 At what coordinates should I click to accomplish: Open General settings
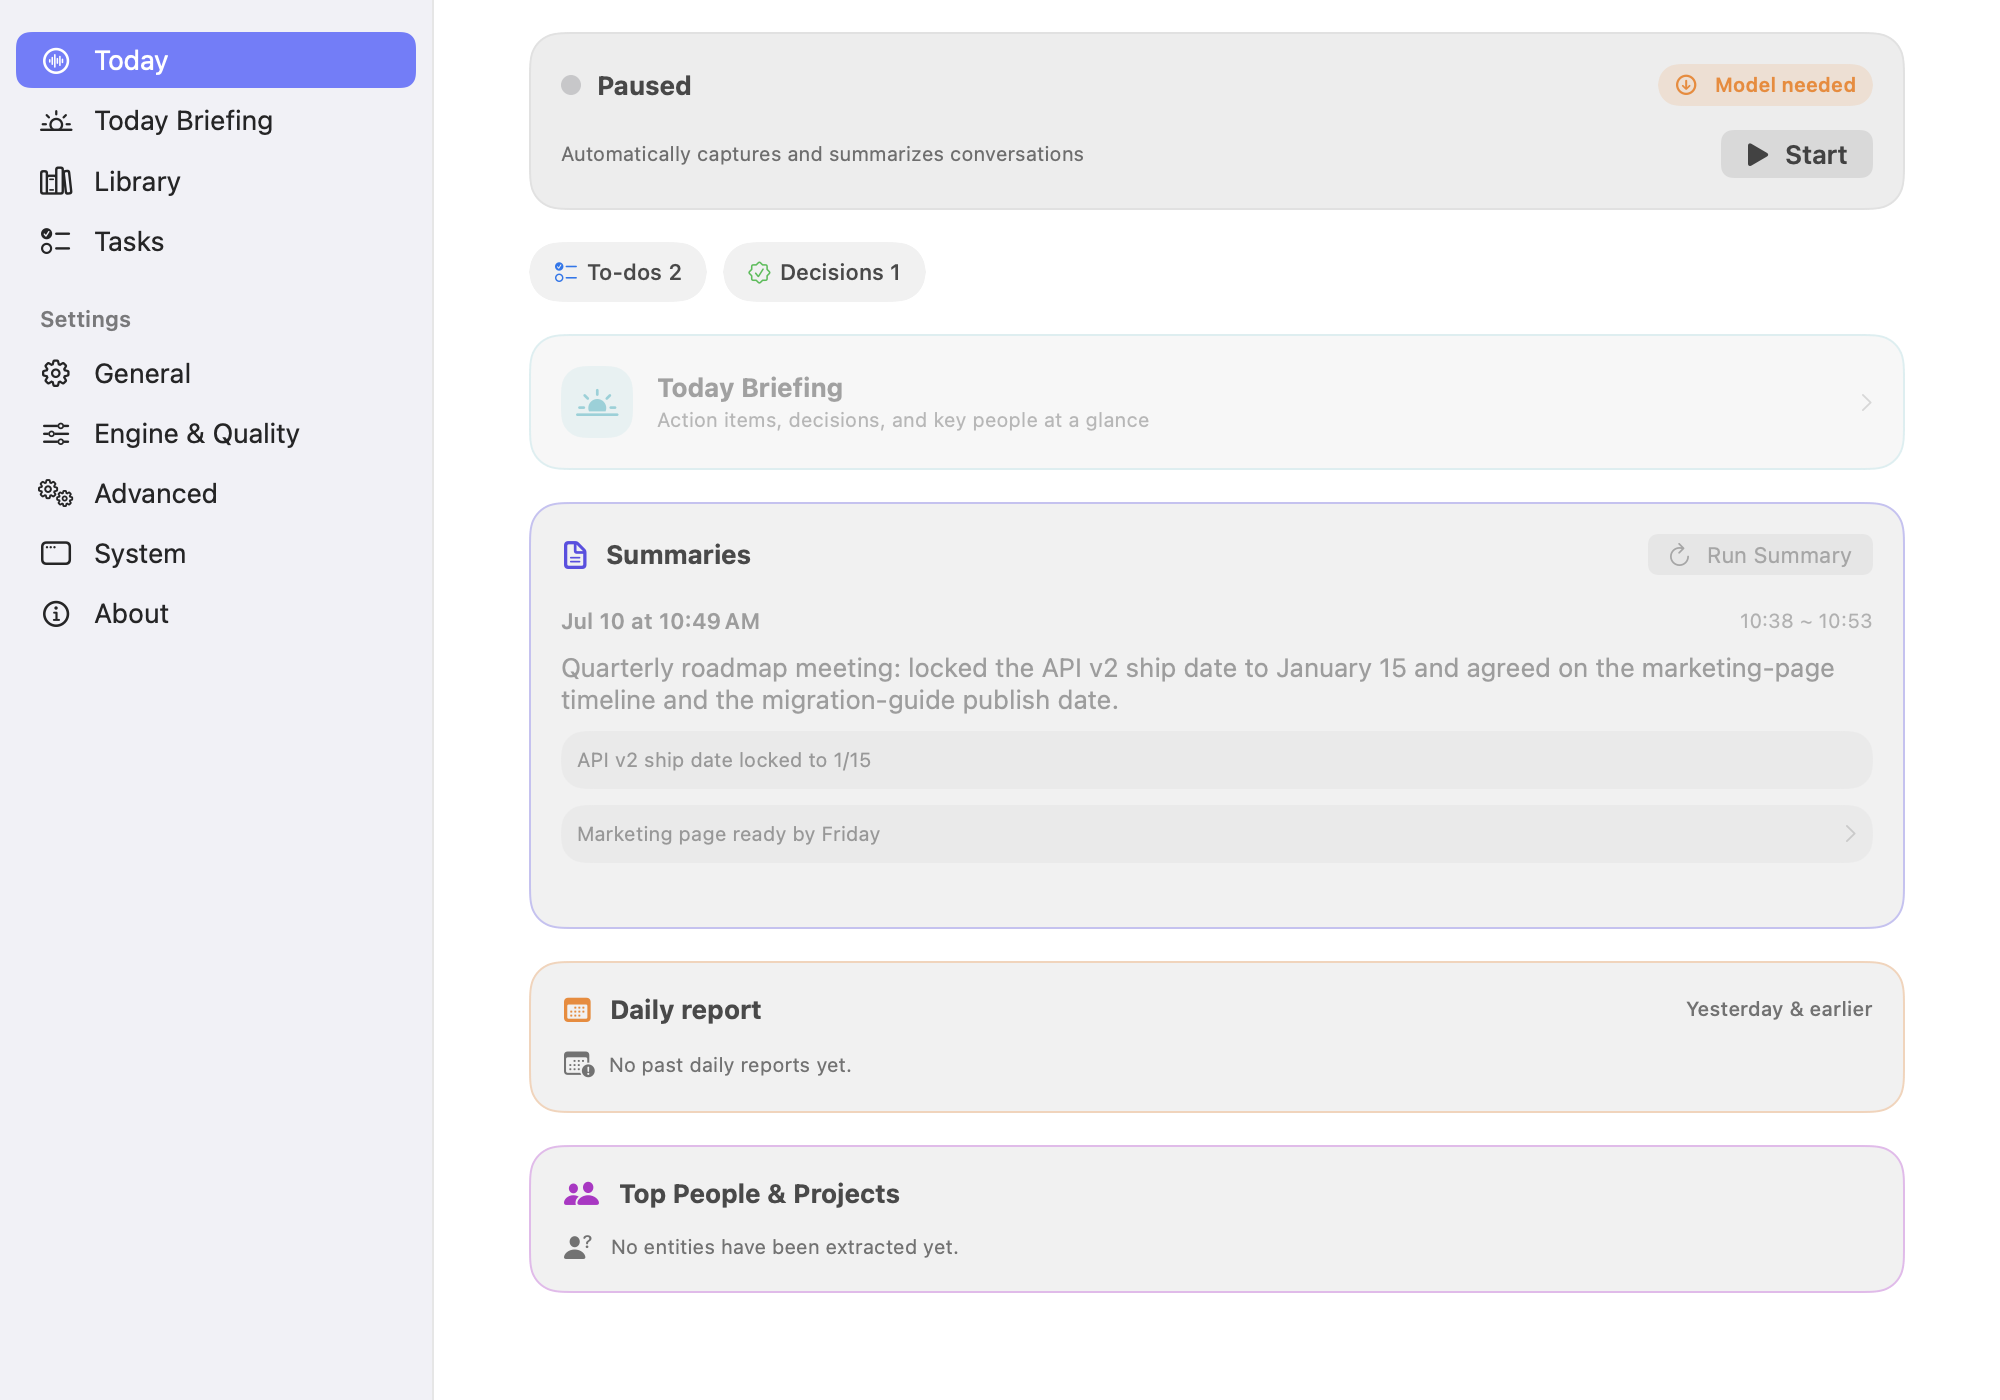[x=216, y=373]
